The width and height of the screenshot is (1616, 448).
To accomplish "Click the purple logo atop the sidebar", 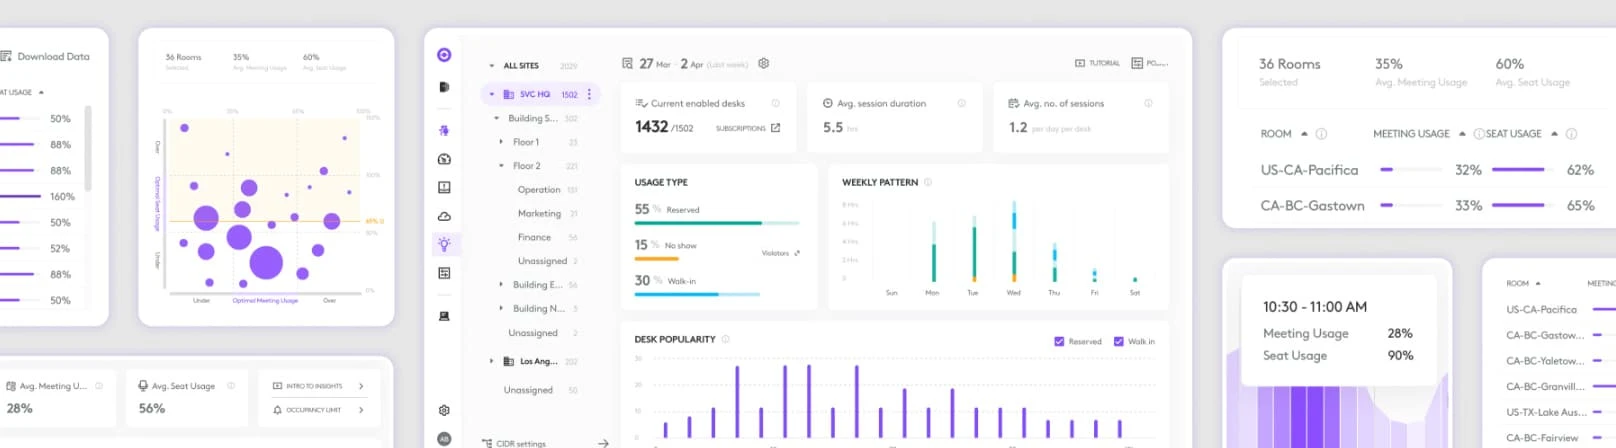I will coord(444,55).
